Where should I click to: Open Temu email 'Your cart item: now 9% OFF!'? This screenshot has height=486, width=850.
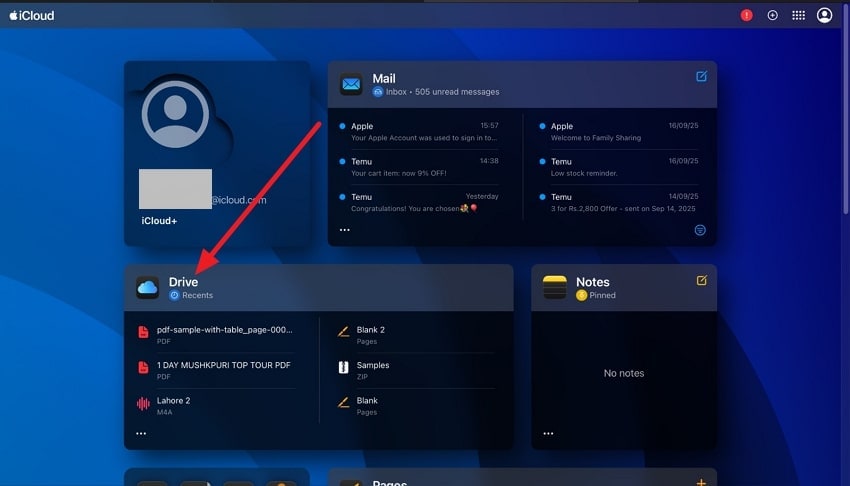[x=418, y=167]
